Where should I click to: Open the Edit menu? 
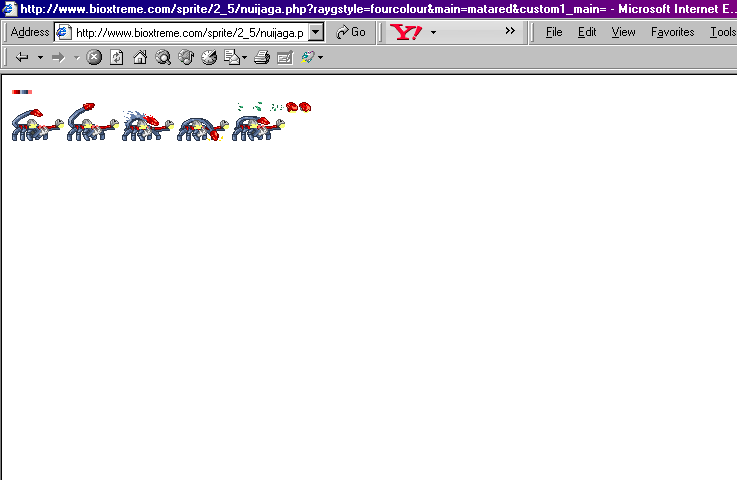pos(587,32)
